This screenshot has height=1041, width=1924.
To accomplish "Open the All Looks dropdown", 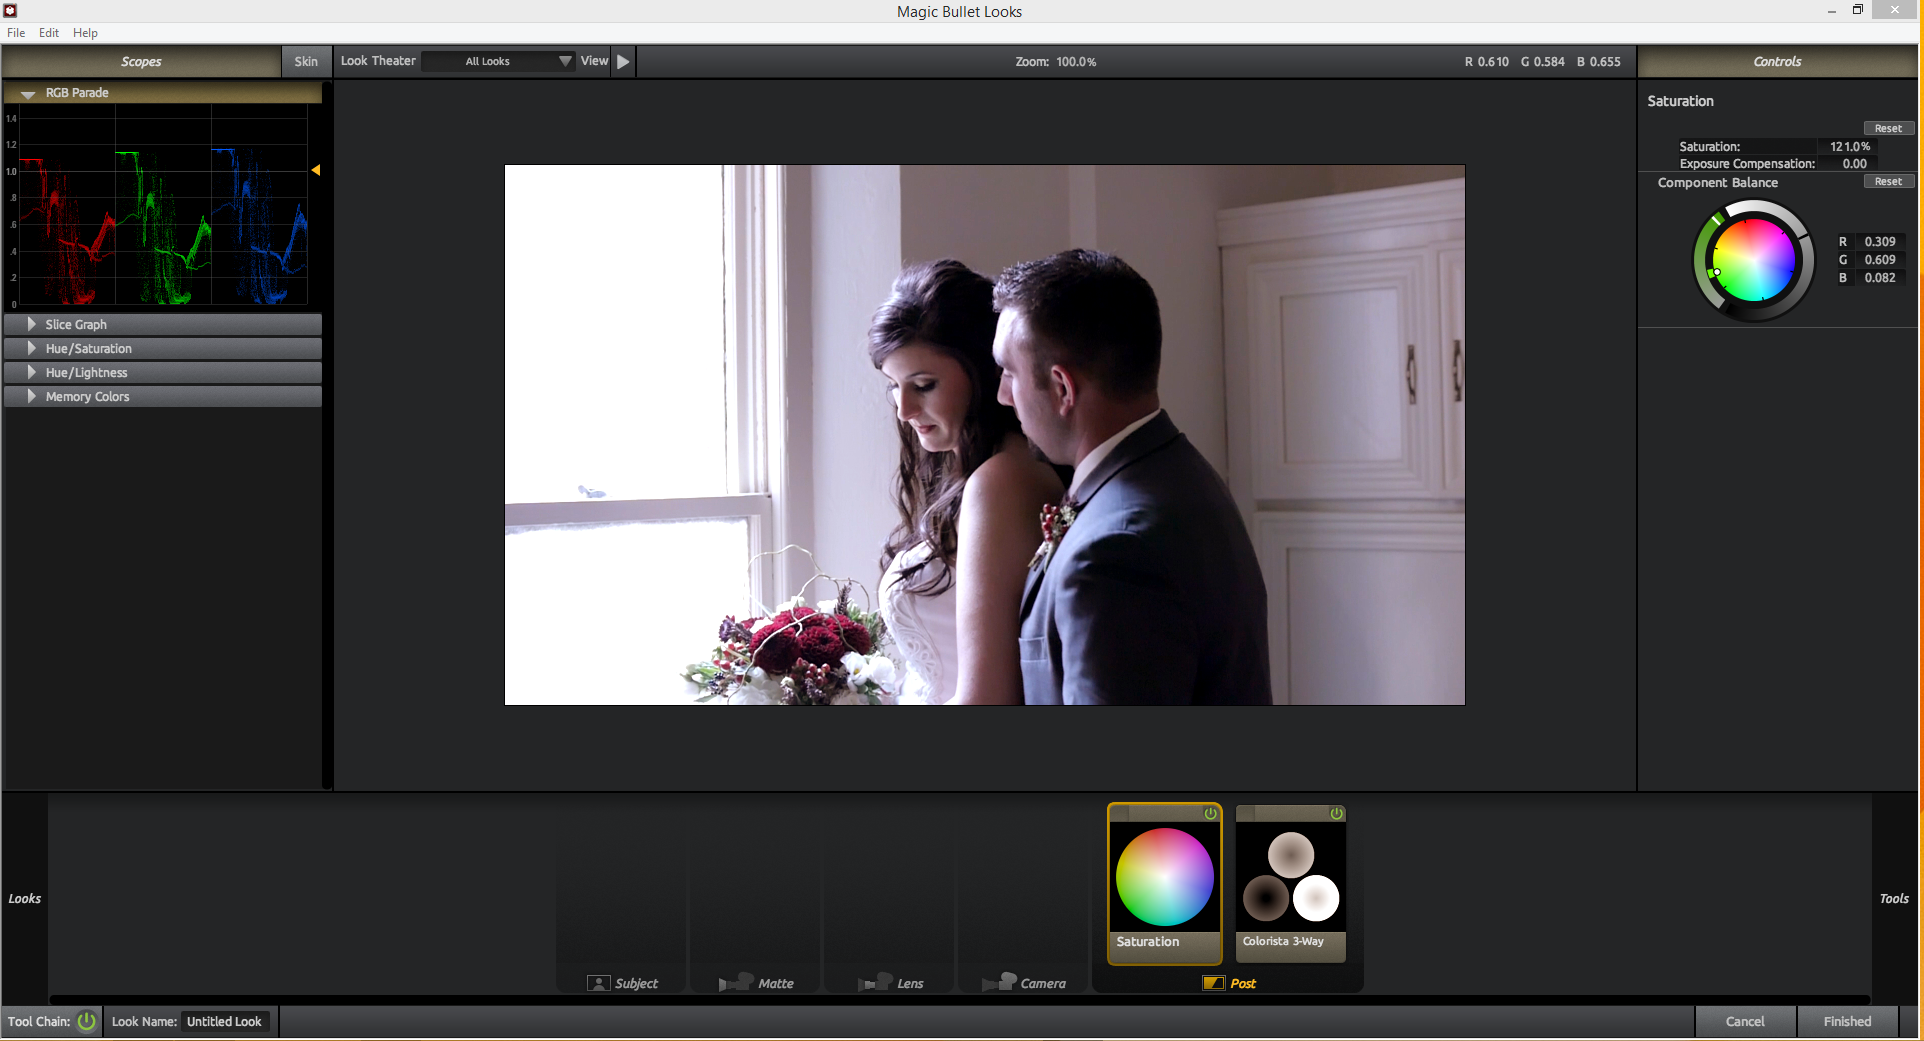I will click(x=498, y=61).
